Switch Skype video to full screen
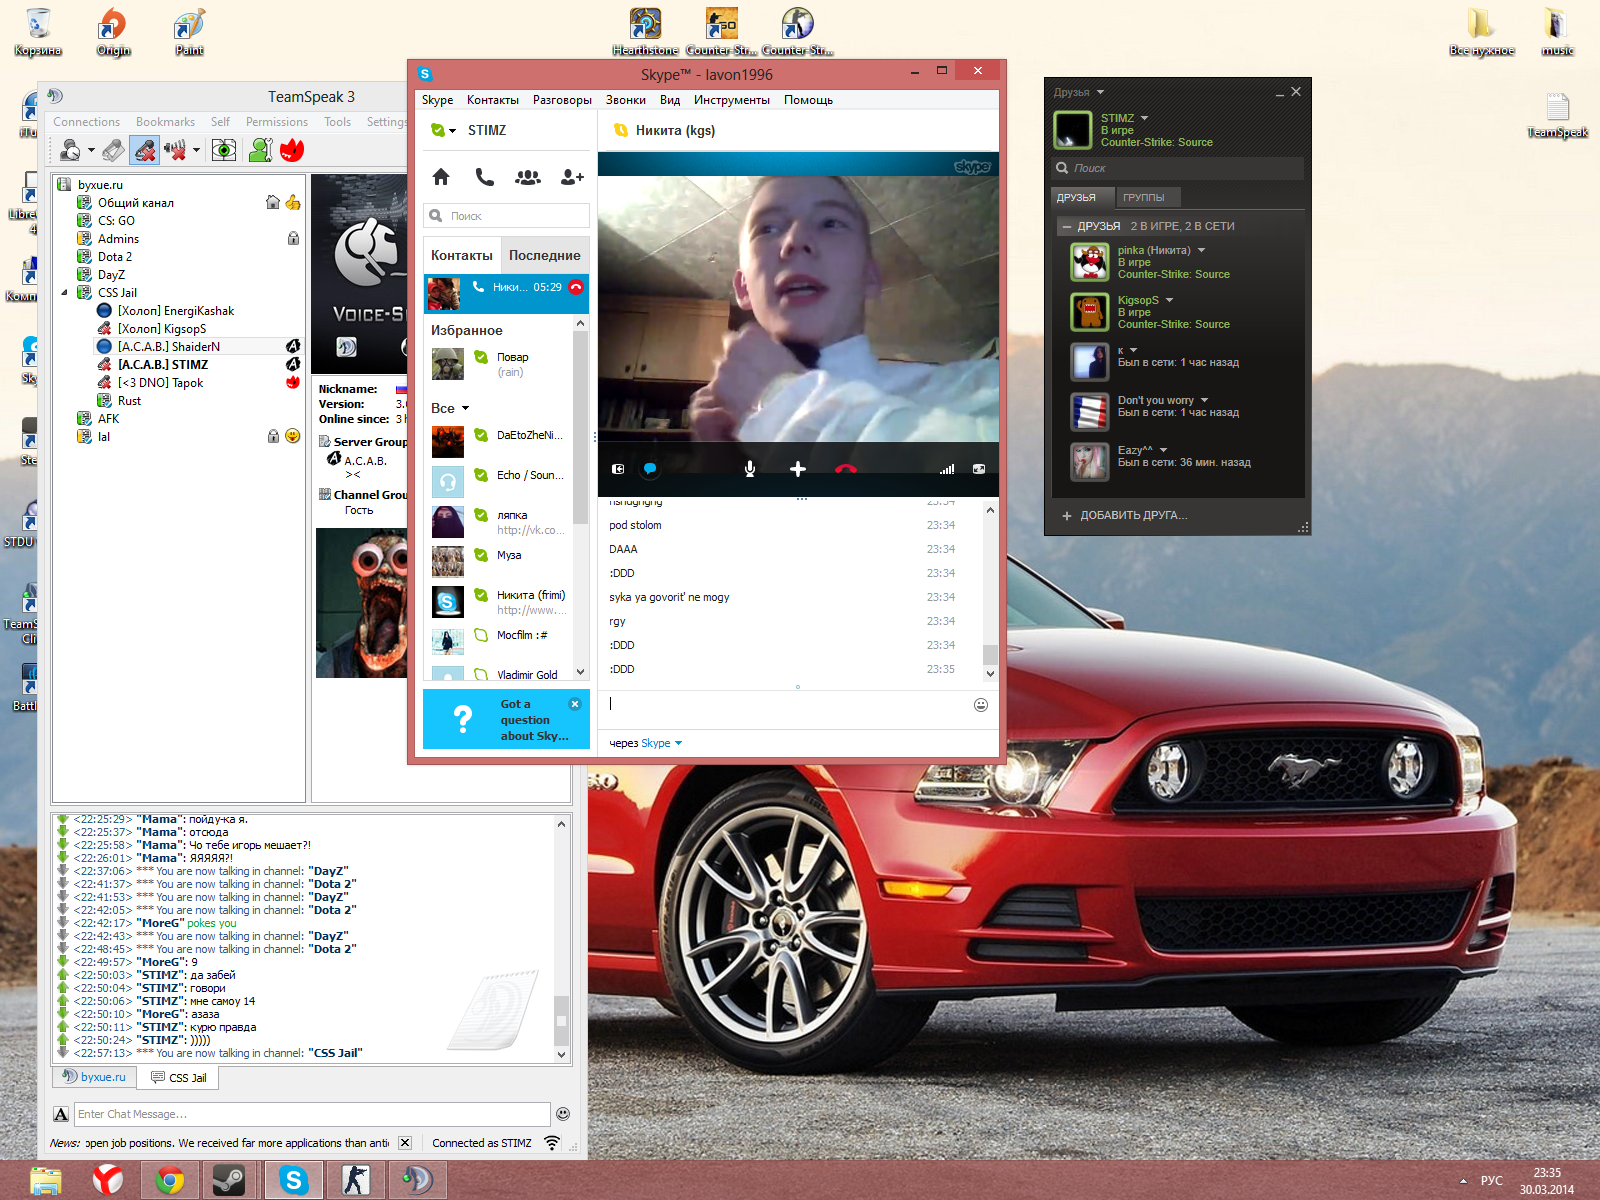This screenshot has height=1200, width=1600. pos(979,469)
